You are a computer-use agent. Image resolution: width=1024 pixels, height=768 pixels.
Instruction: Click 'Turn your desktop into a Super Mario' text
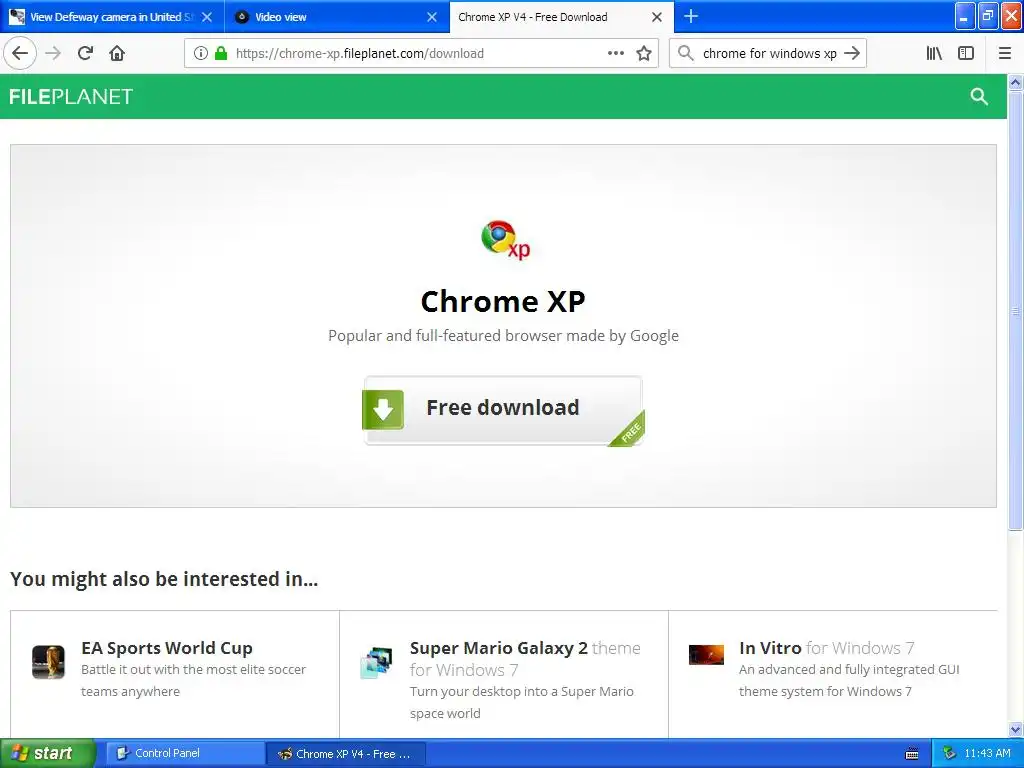[x=522, y=692]
